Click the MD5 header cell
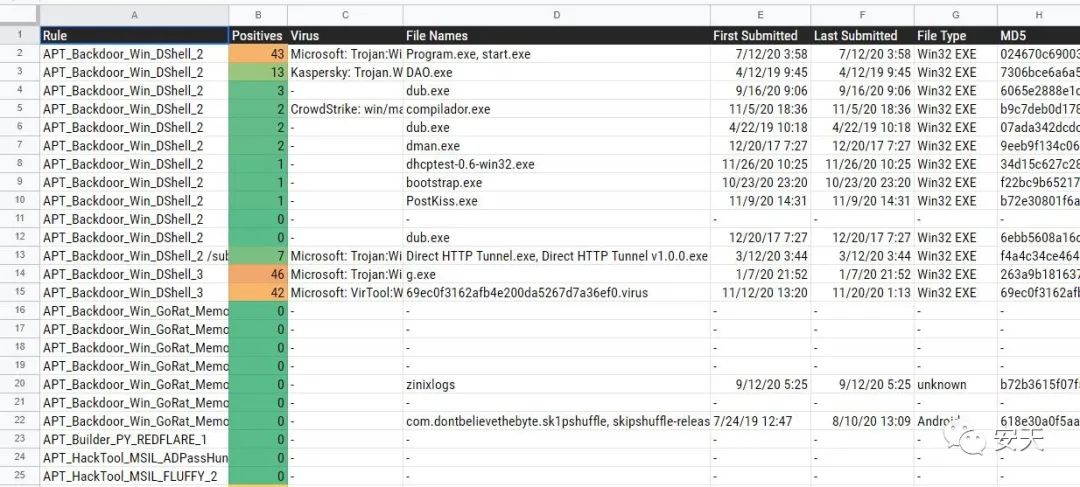This screenshot has height=487, width=1080. [1039, 36]
